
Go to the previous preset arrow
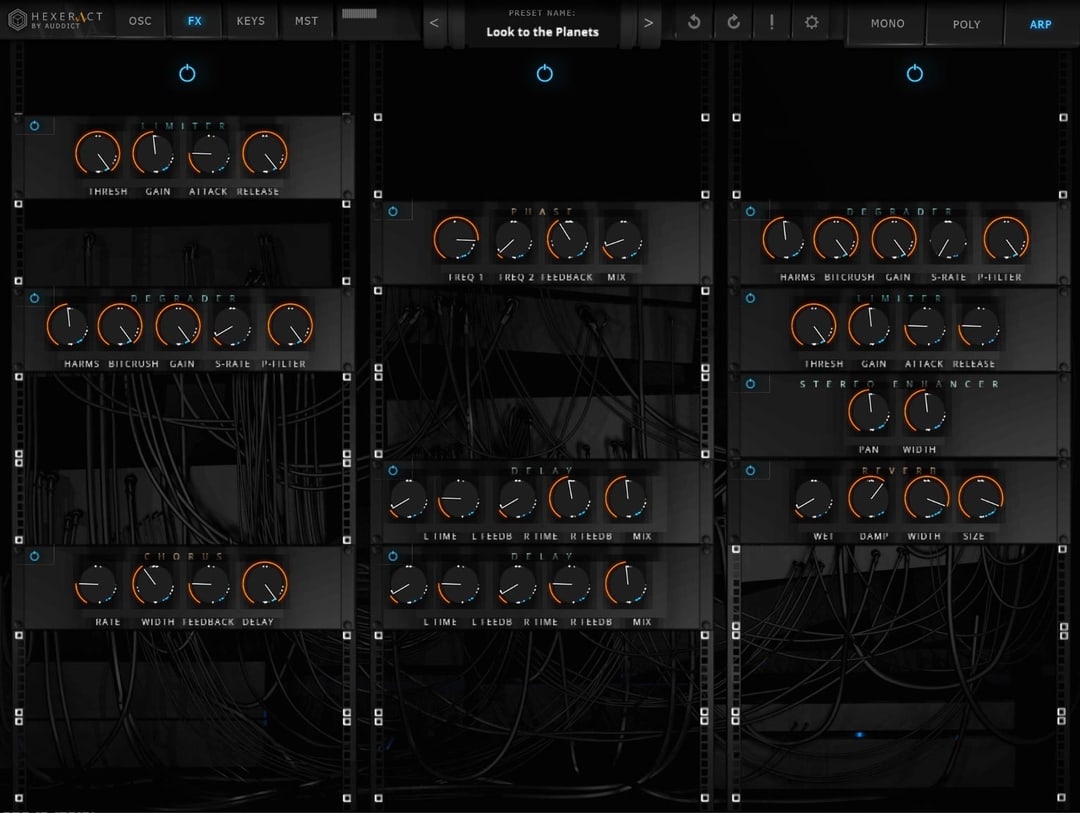pos(434,23)
